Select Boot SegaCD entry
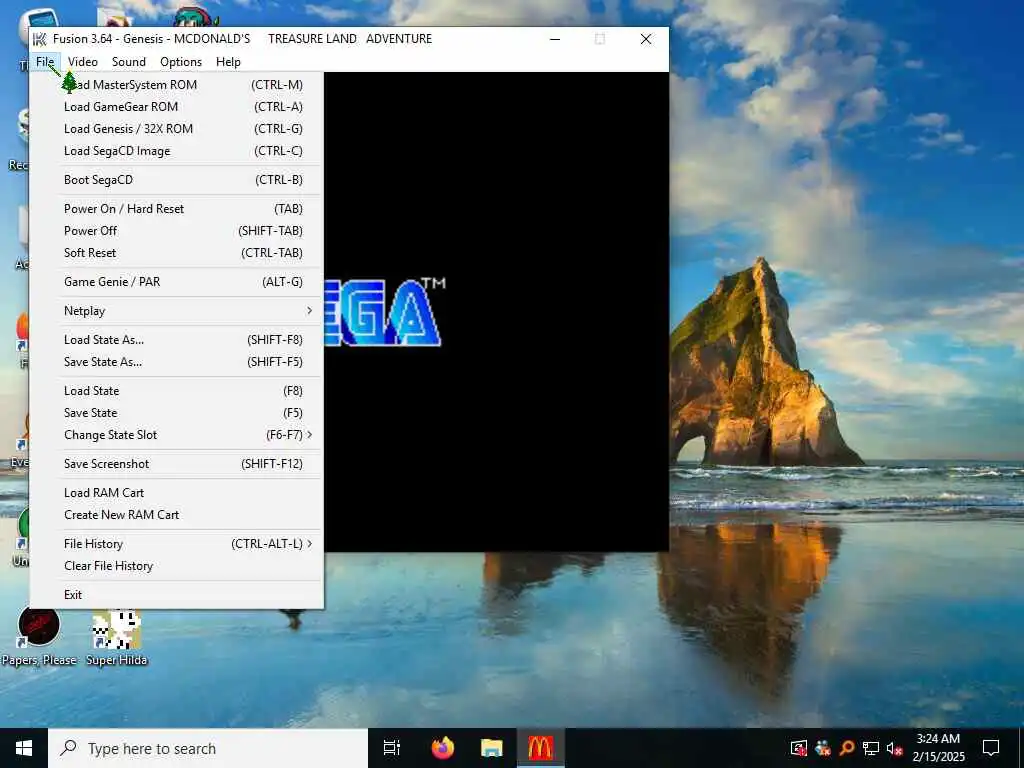 pos(177,180)
